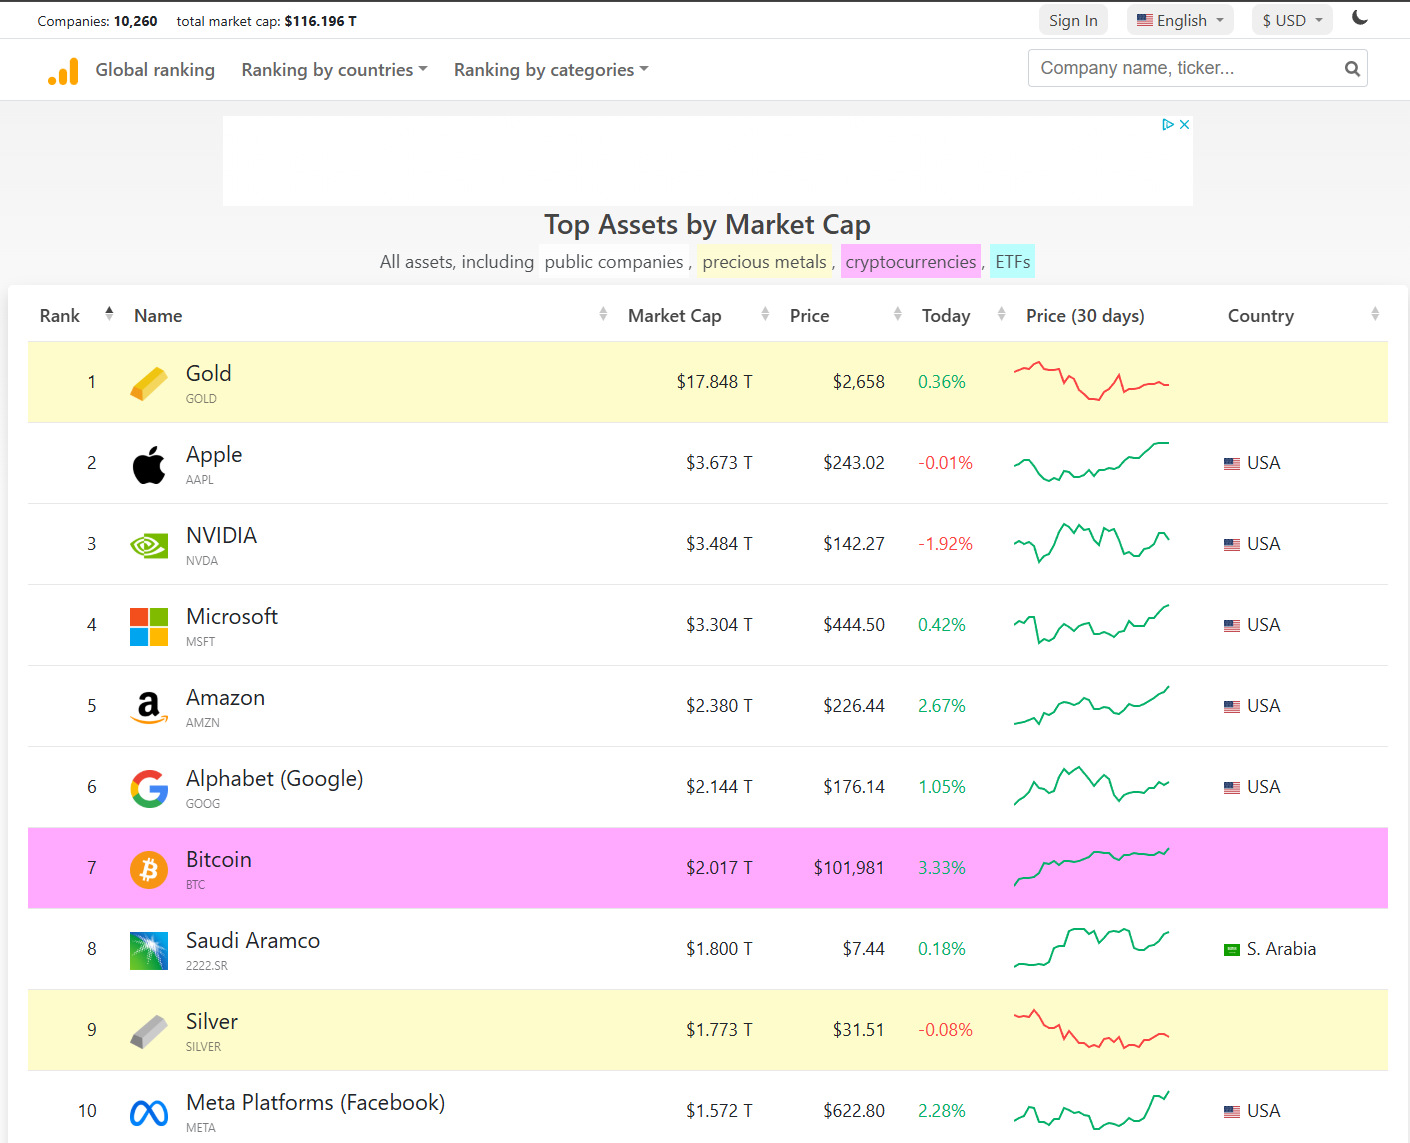
Task: Open the Microsoft company page
Action: click(x=232, y=617)
